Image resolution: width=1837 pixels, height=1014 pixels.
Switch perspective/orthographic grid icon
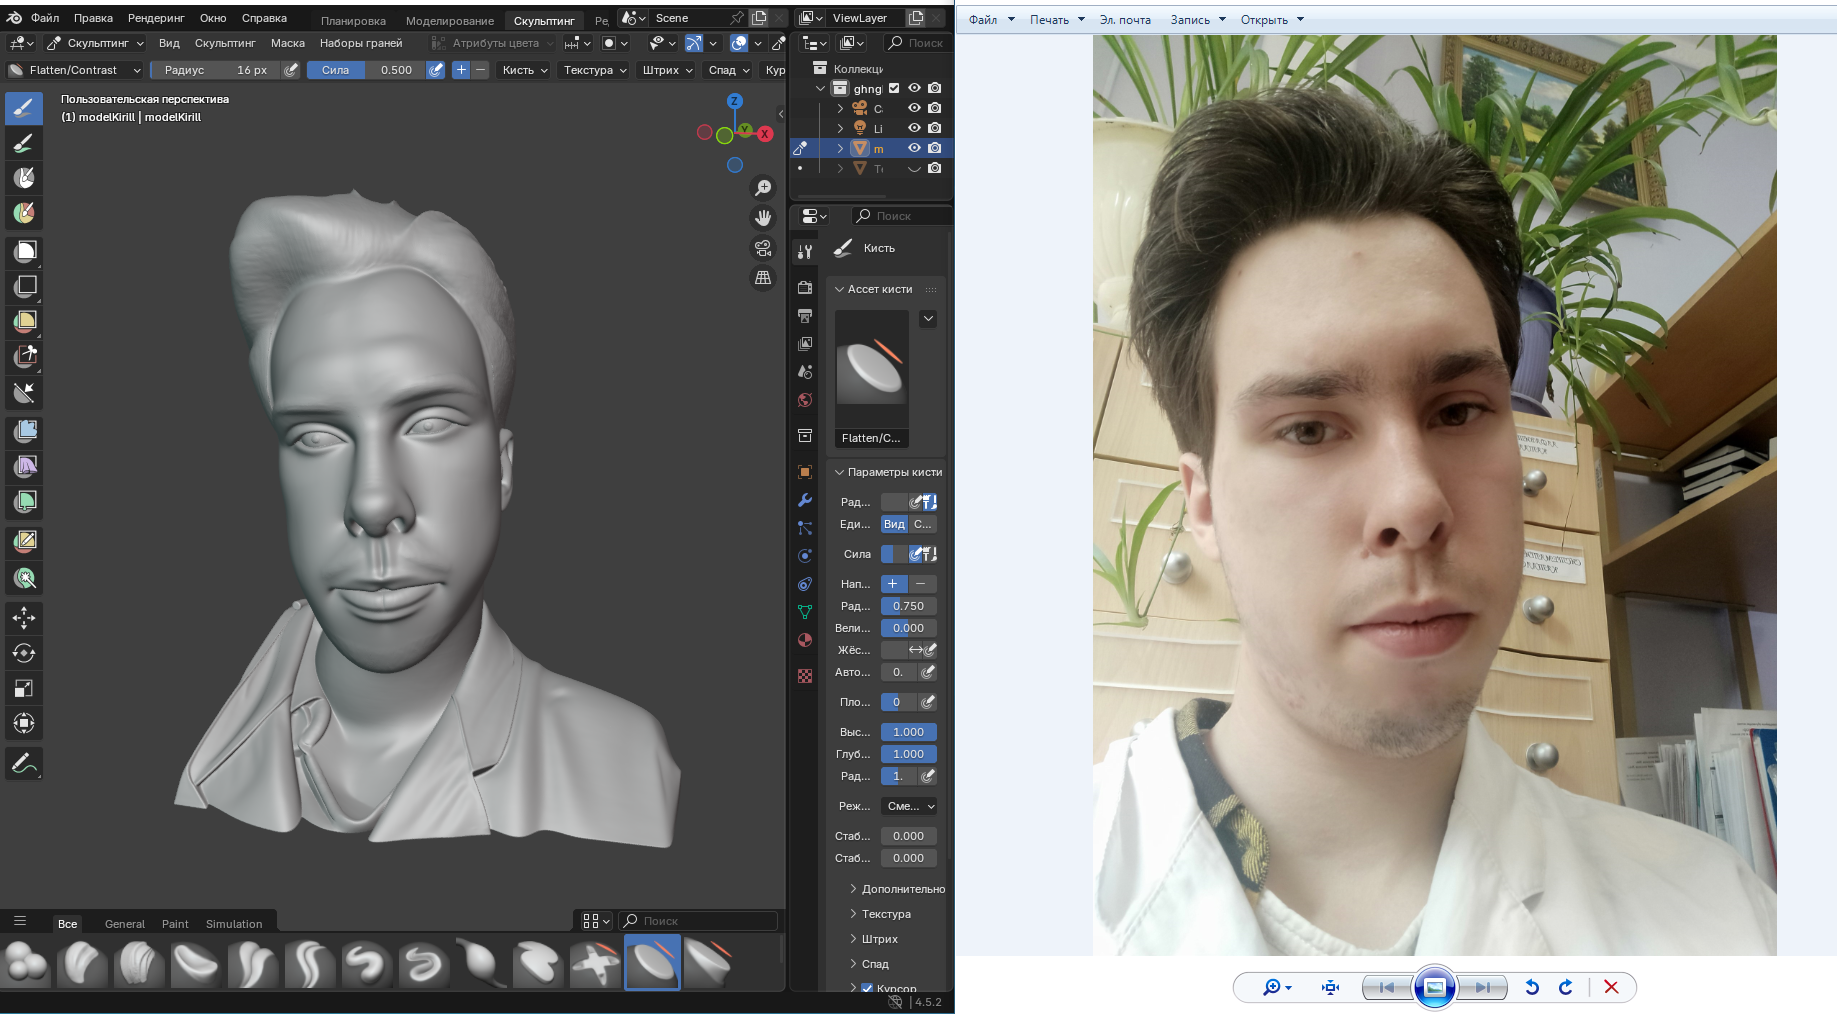(763, 278)
